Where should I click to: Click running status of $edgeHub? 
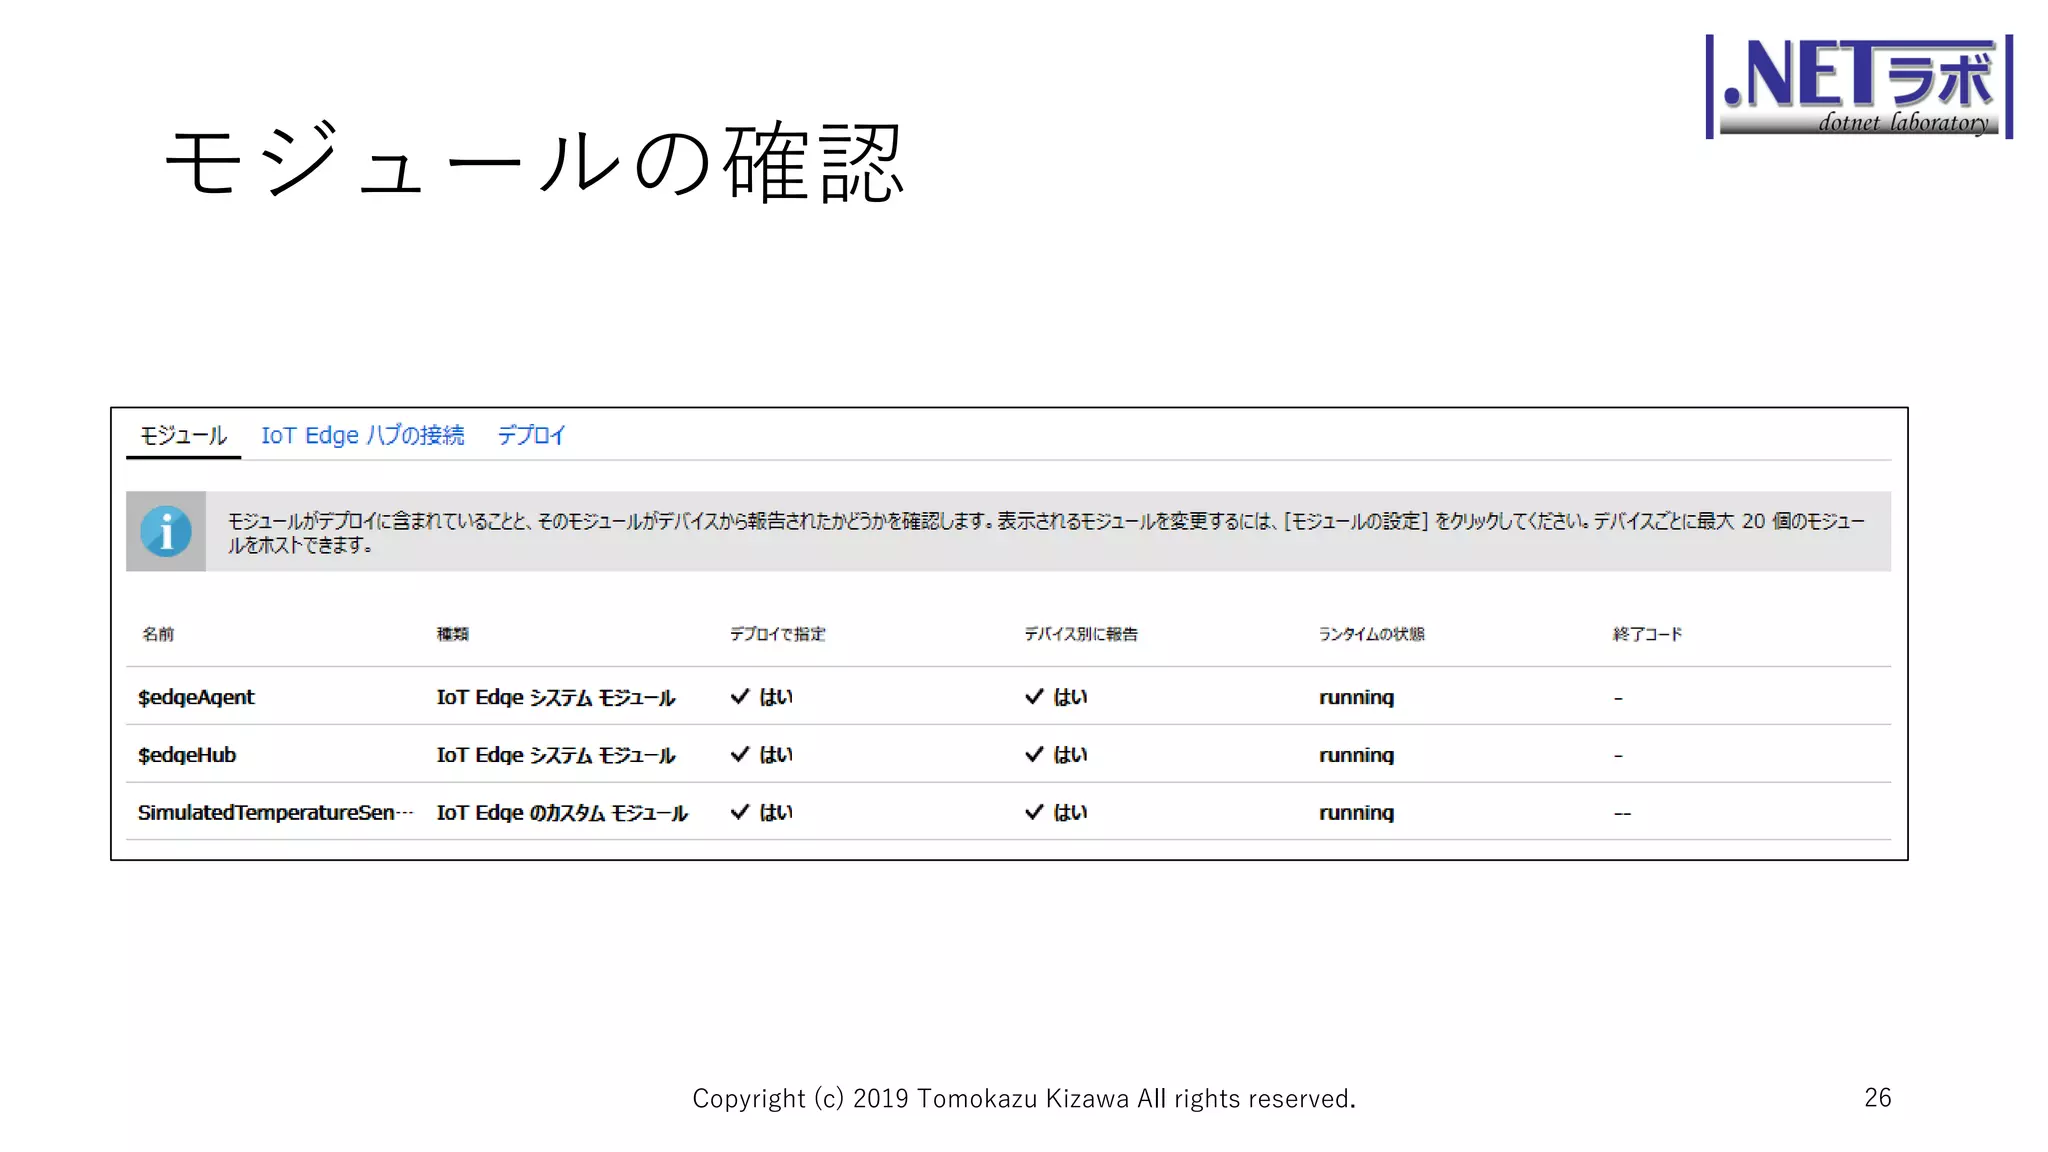click(x=1356, y=756)
